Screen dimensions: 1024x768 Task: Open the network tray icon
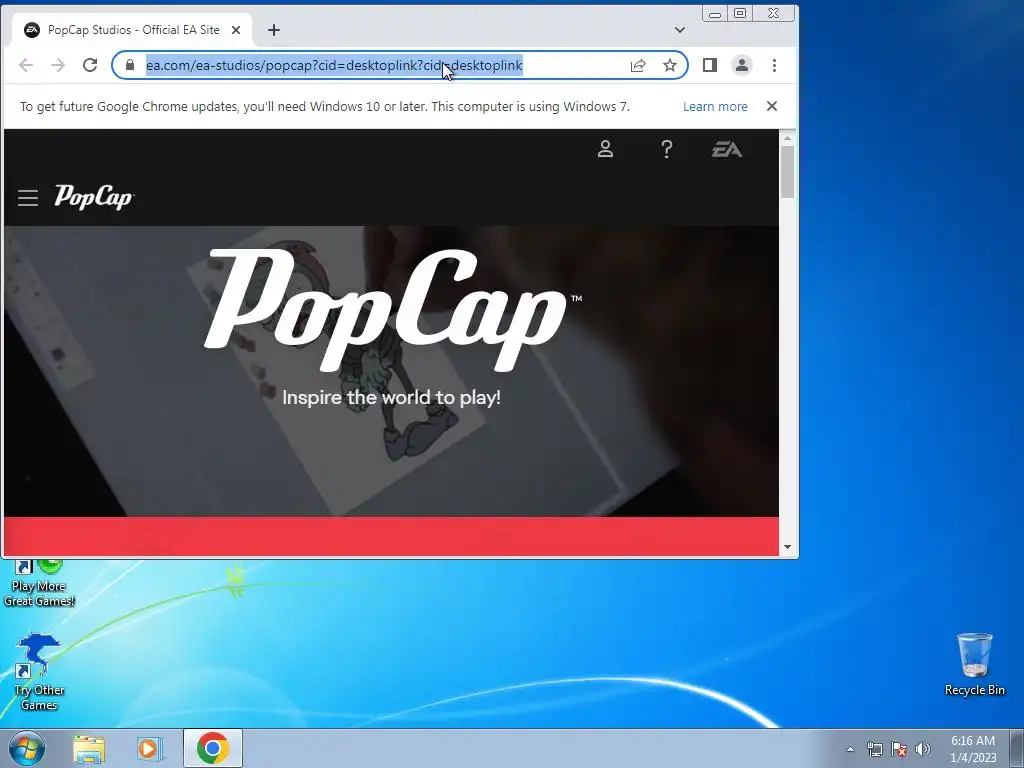click(x=874, y=749)
